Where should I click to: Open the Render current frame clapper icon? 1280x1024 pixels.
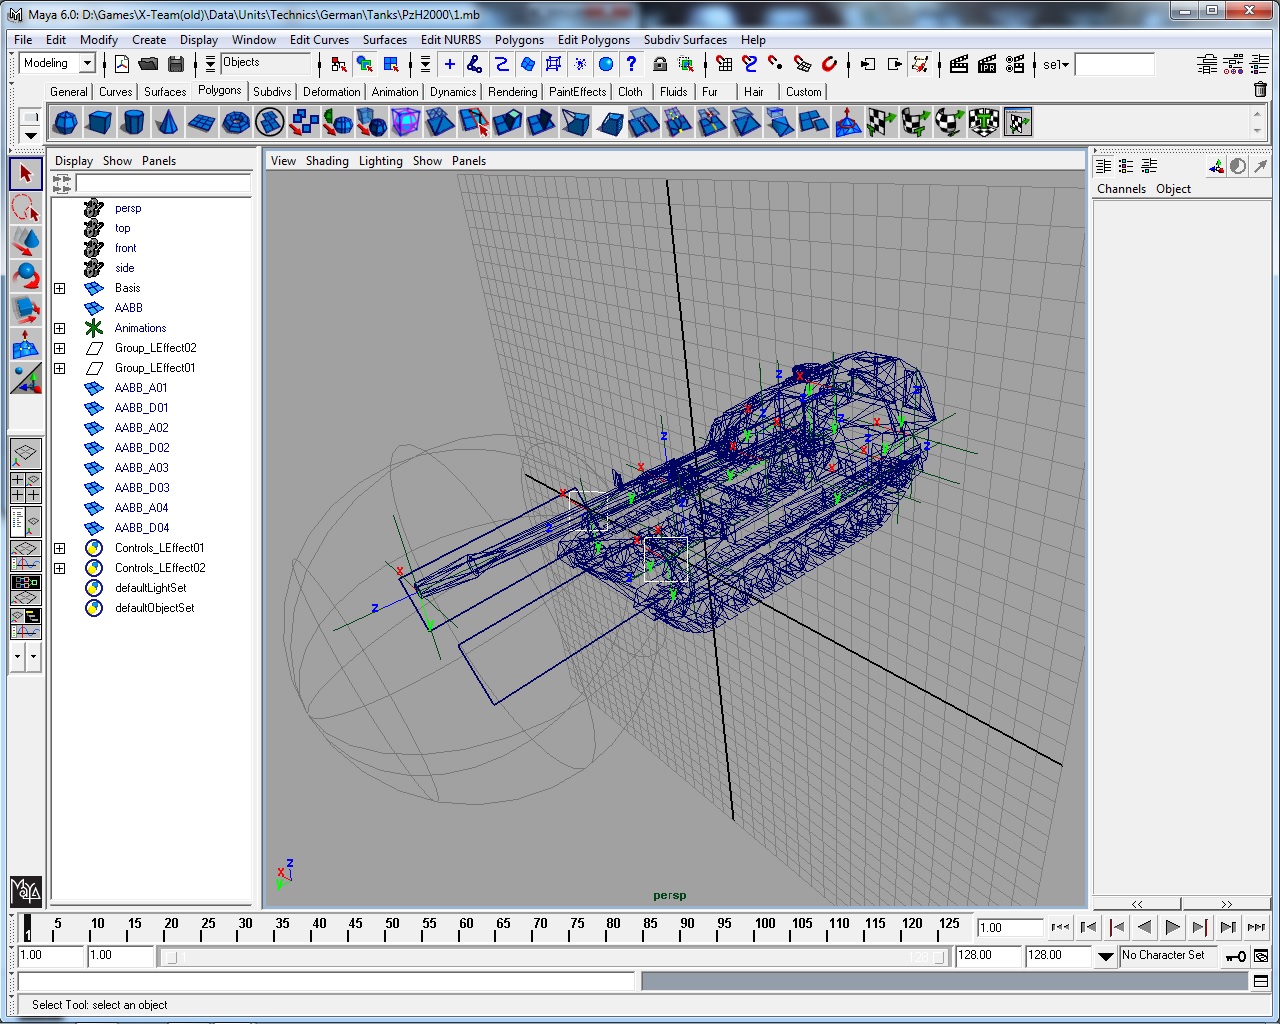959,64
